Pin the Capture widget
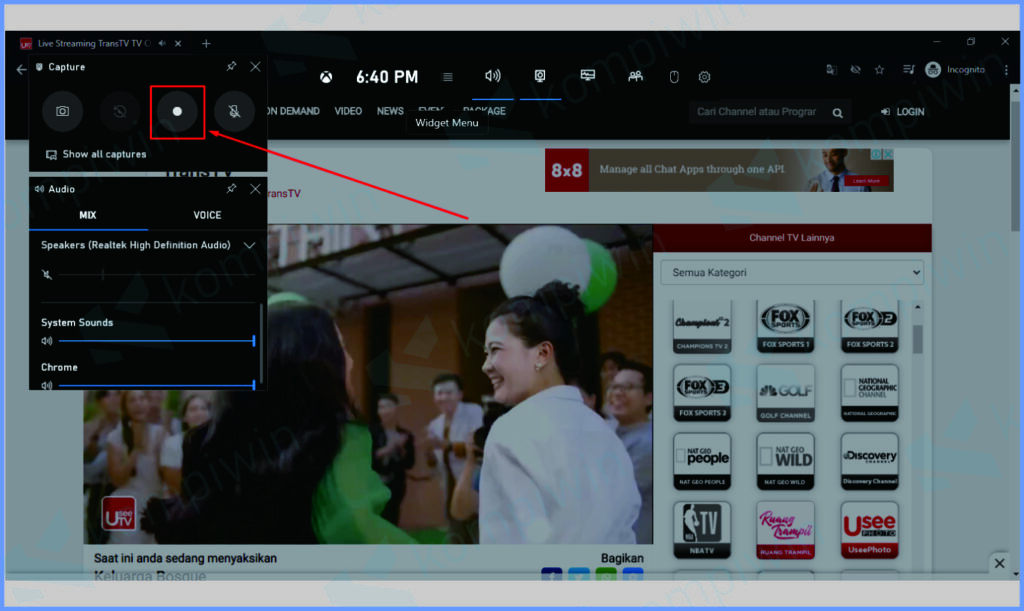The image size is (1024, 611). [231, 67]
